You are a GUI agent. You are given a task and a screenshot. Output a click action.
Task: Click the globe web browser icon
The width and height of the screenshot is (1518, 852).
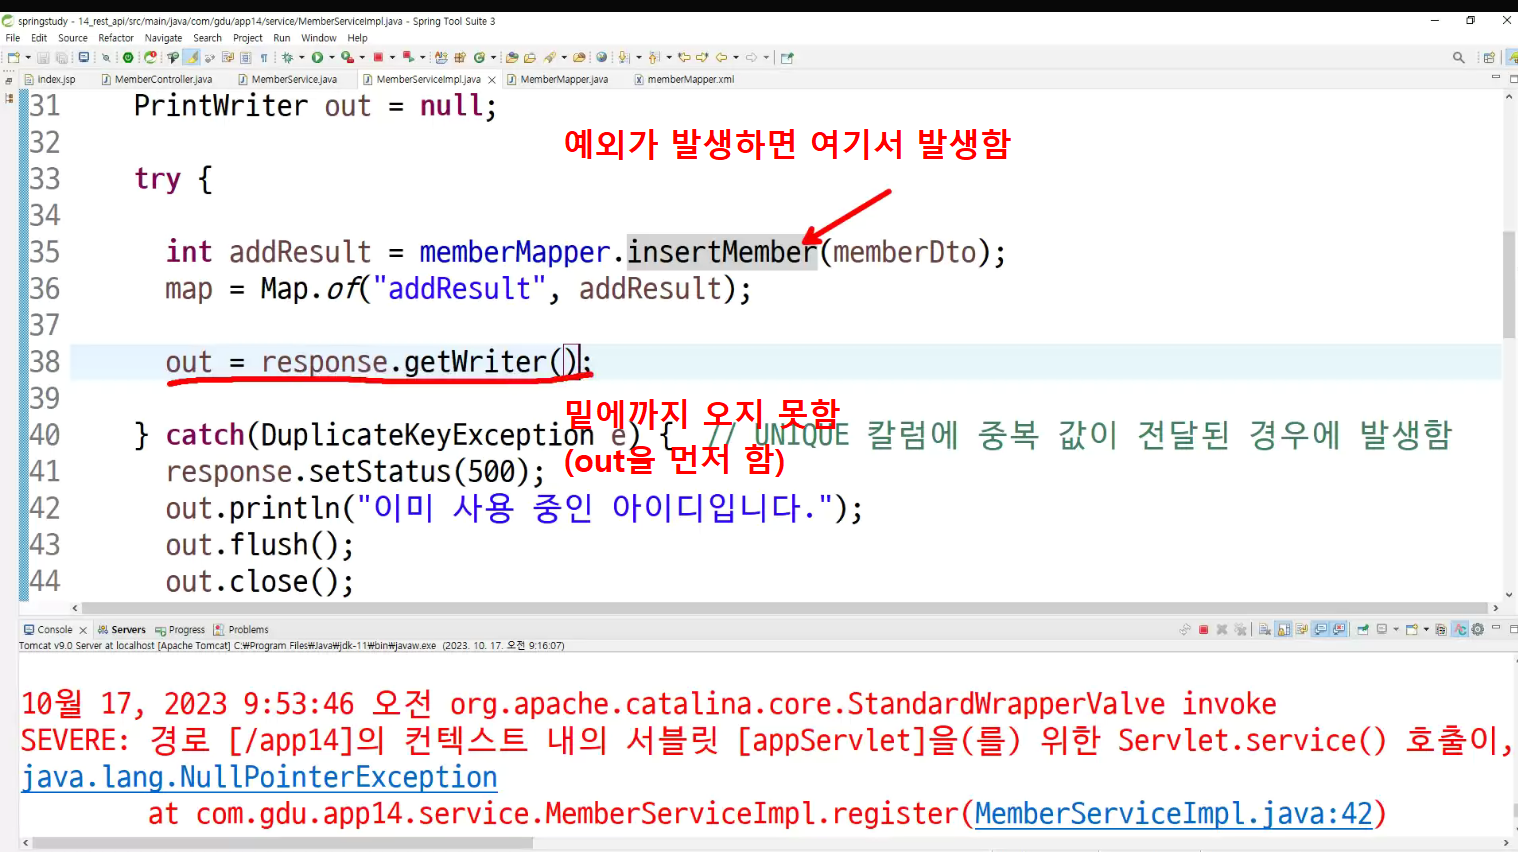tap(601, 58)
